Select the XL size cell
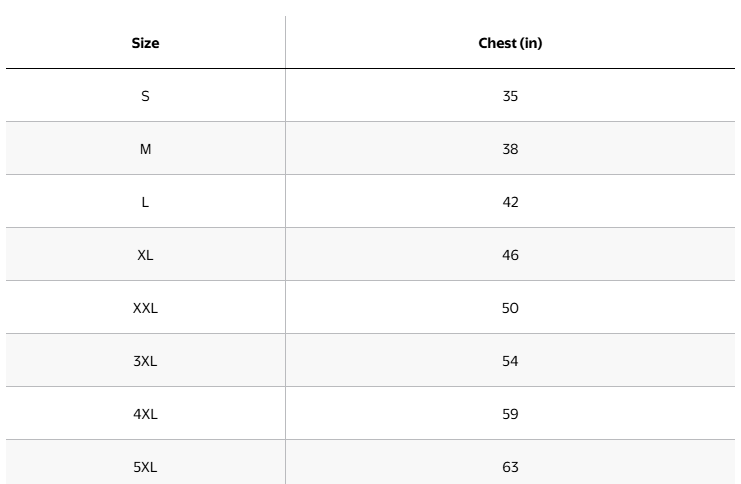Image resolution: width=741 pixels, height=484 pixels. pyautogui.click(x=146, y=255)
